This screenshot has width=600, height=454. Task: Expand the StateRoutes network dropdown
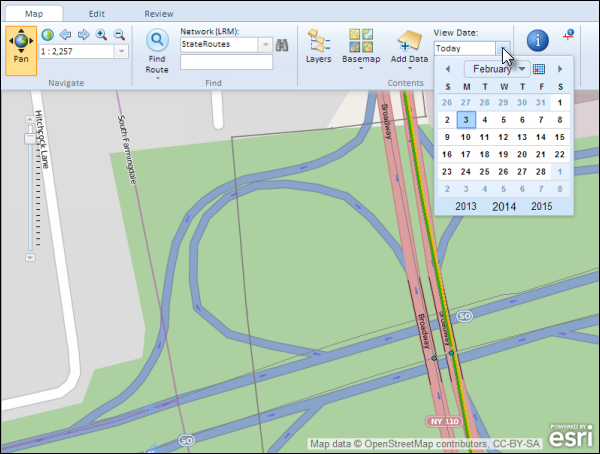coord(265,45)
